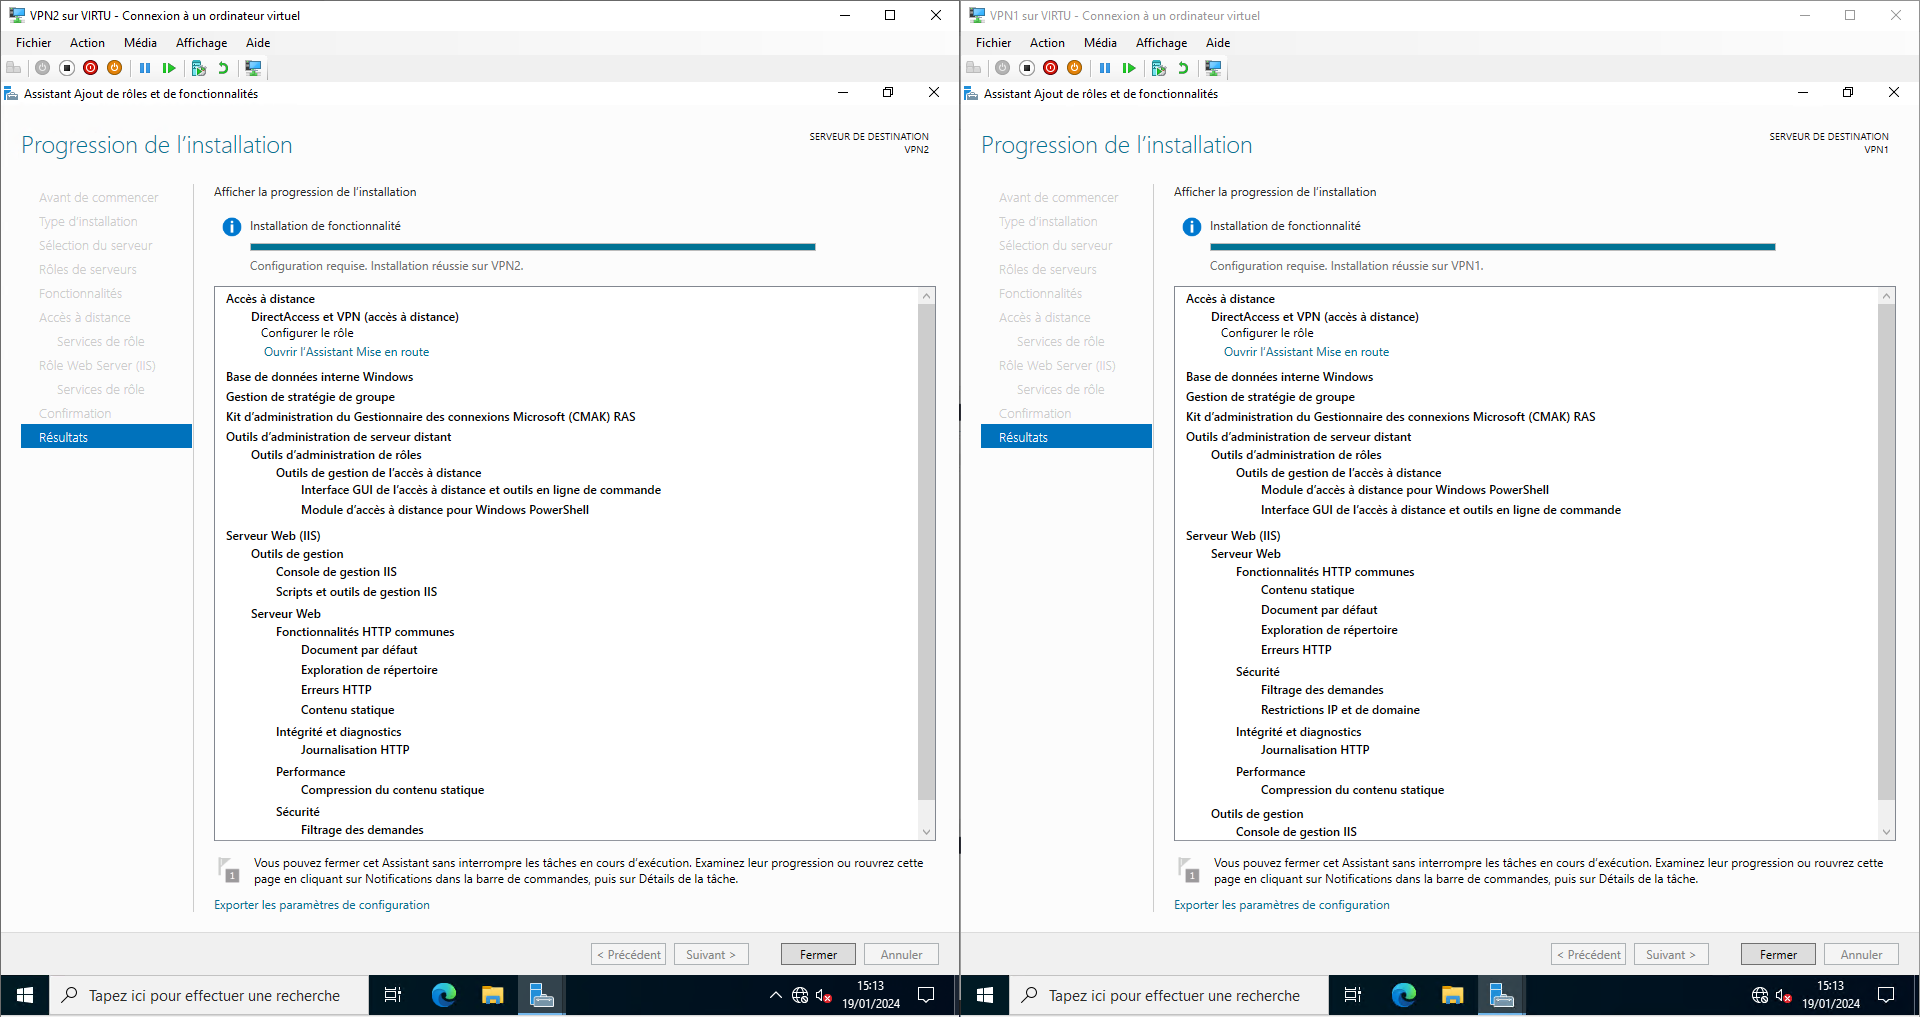Click 'Ouvrir l'Assistant Mise en route' on VPN1
This screenshot has width=1920, height=1017.
point(1306,352)
